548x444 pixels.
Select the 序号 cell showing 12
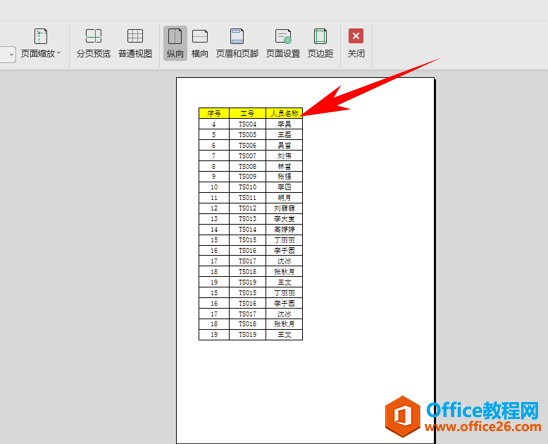[x=214, y=208]
